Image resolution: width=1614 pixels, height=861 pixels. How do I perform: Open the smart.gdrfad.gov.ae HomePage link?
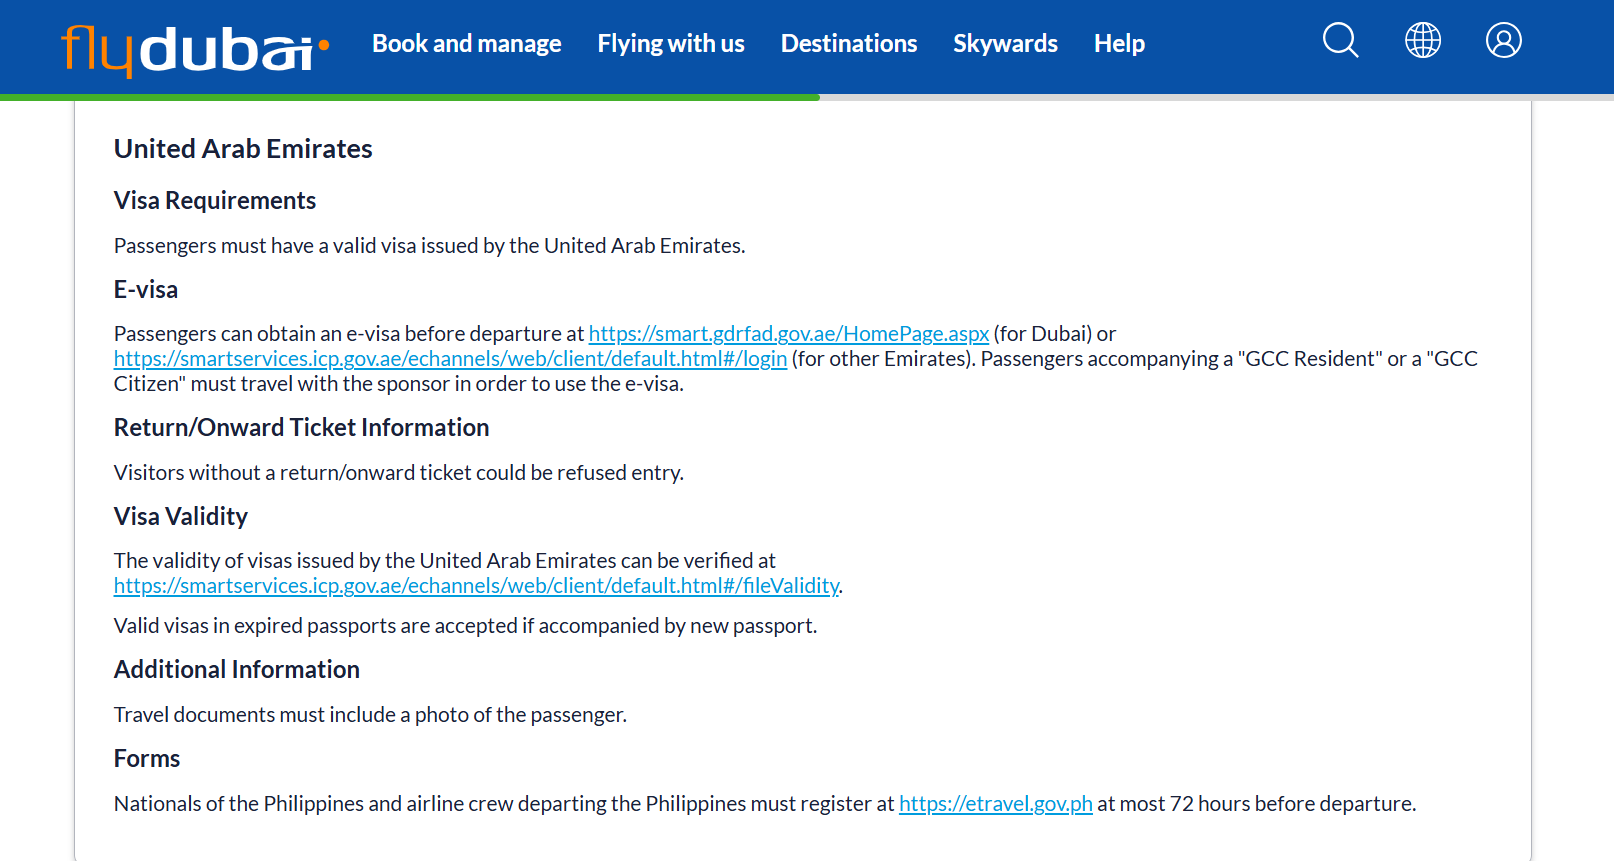[x=788, y=334]
